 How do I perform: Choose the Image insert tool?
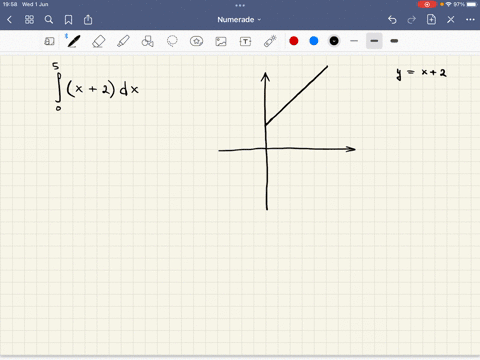[x=221, y=41]
